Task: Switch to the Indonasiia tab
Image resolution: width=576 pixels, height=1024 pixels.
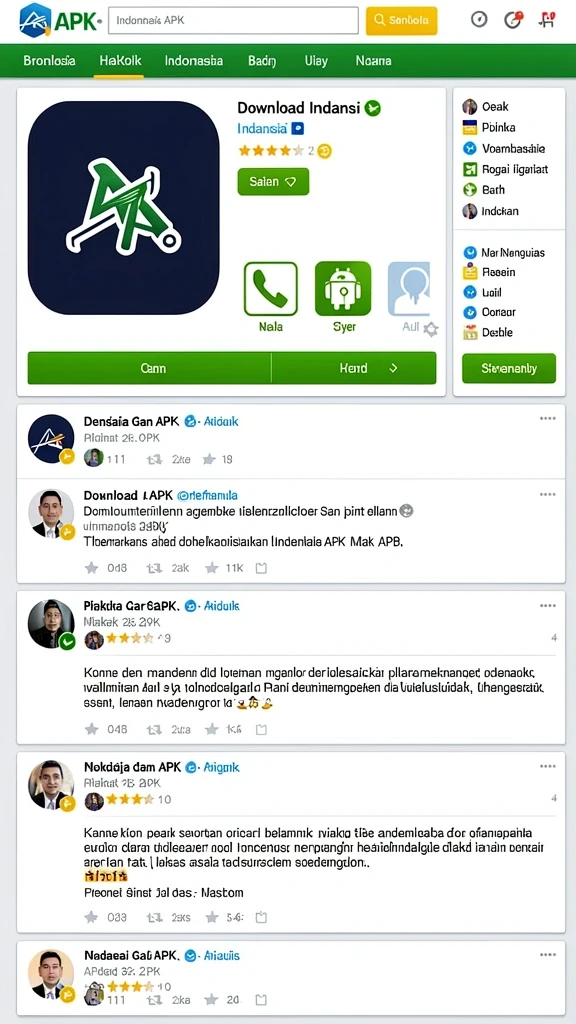Action: (x=194, y=61)
